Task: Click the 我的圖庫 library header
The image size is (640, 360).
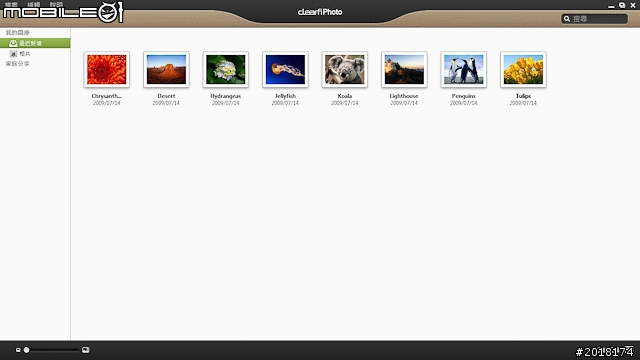Action: tap(17, 33)
